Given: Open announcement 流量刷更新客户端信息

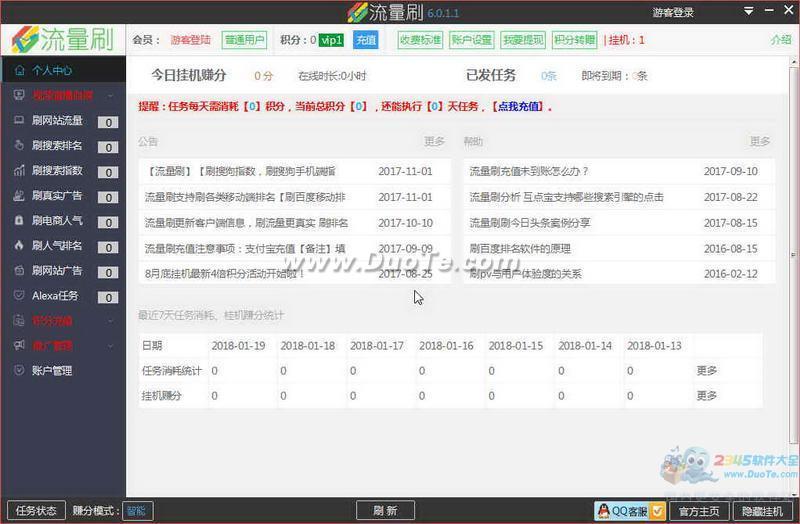Looking at the screenshot, I should (x=246, y=223).
